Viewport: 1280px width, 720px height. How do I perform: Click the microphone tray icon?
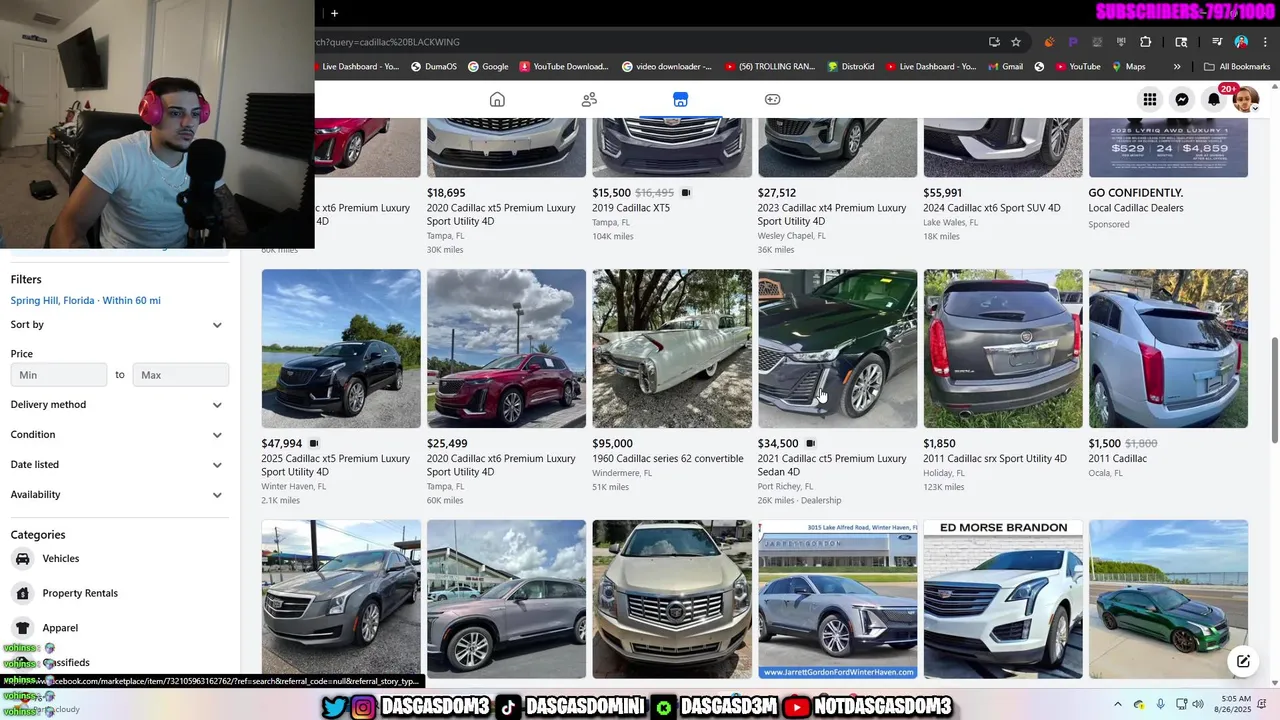point(1160,704)
